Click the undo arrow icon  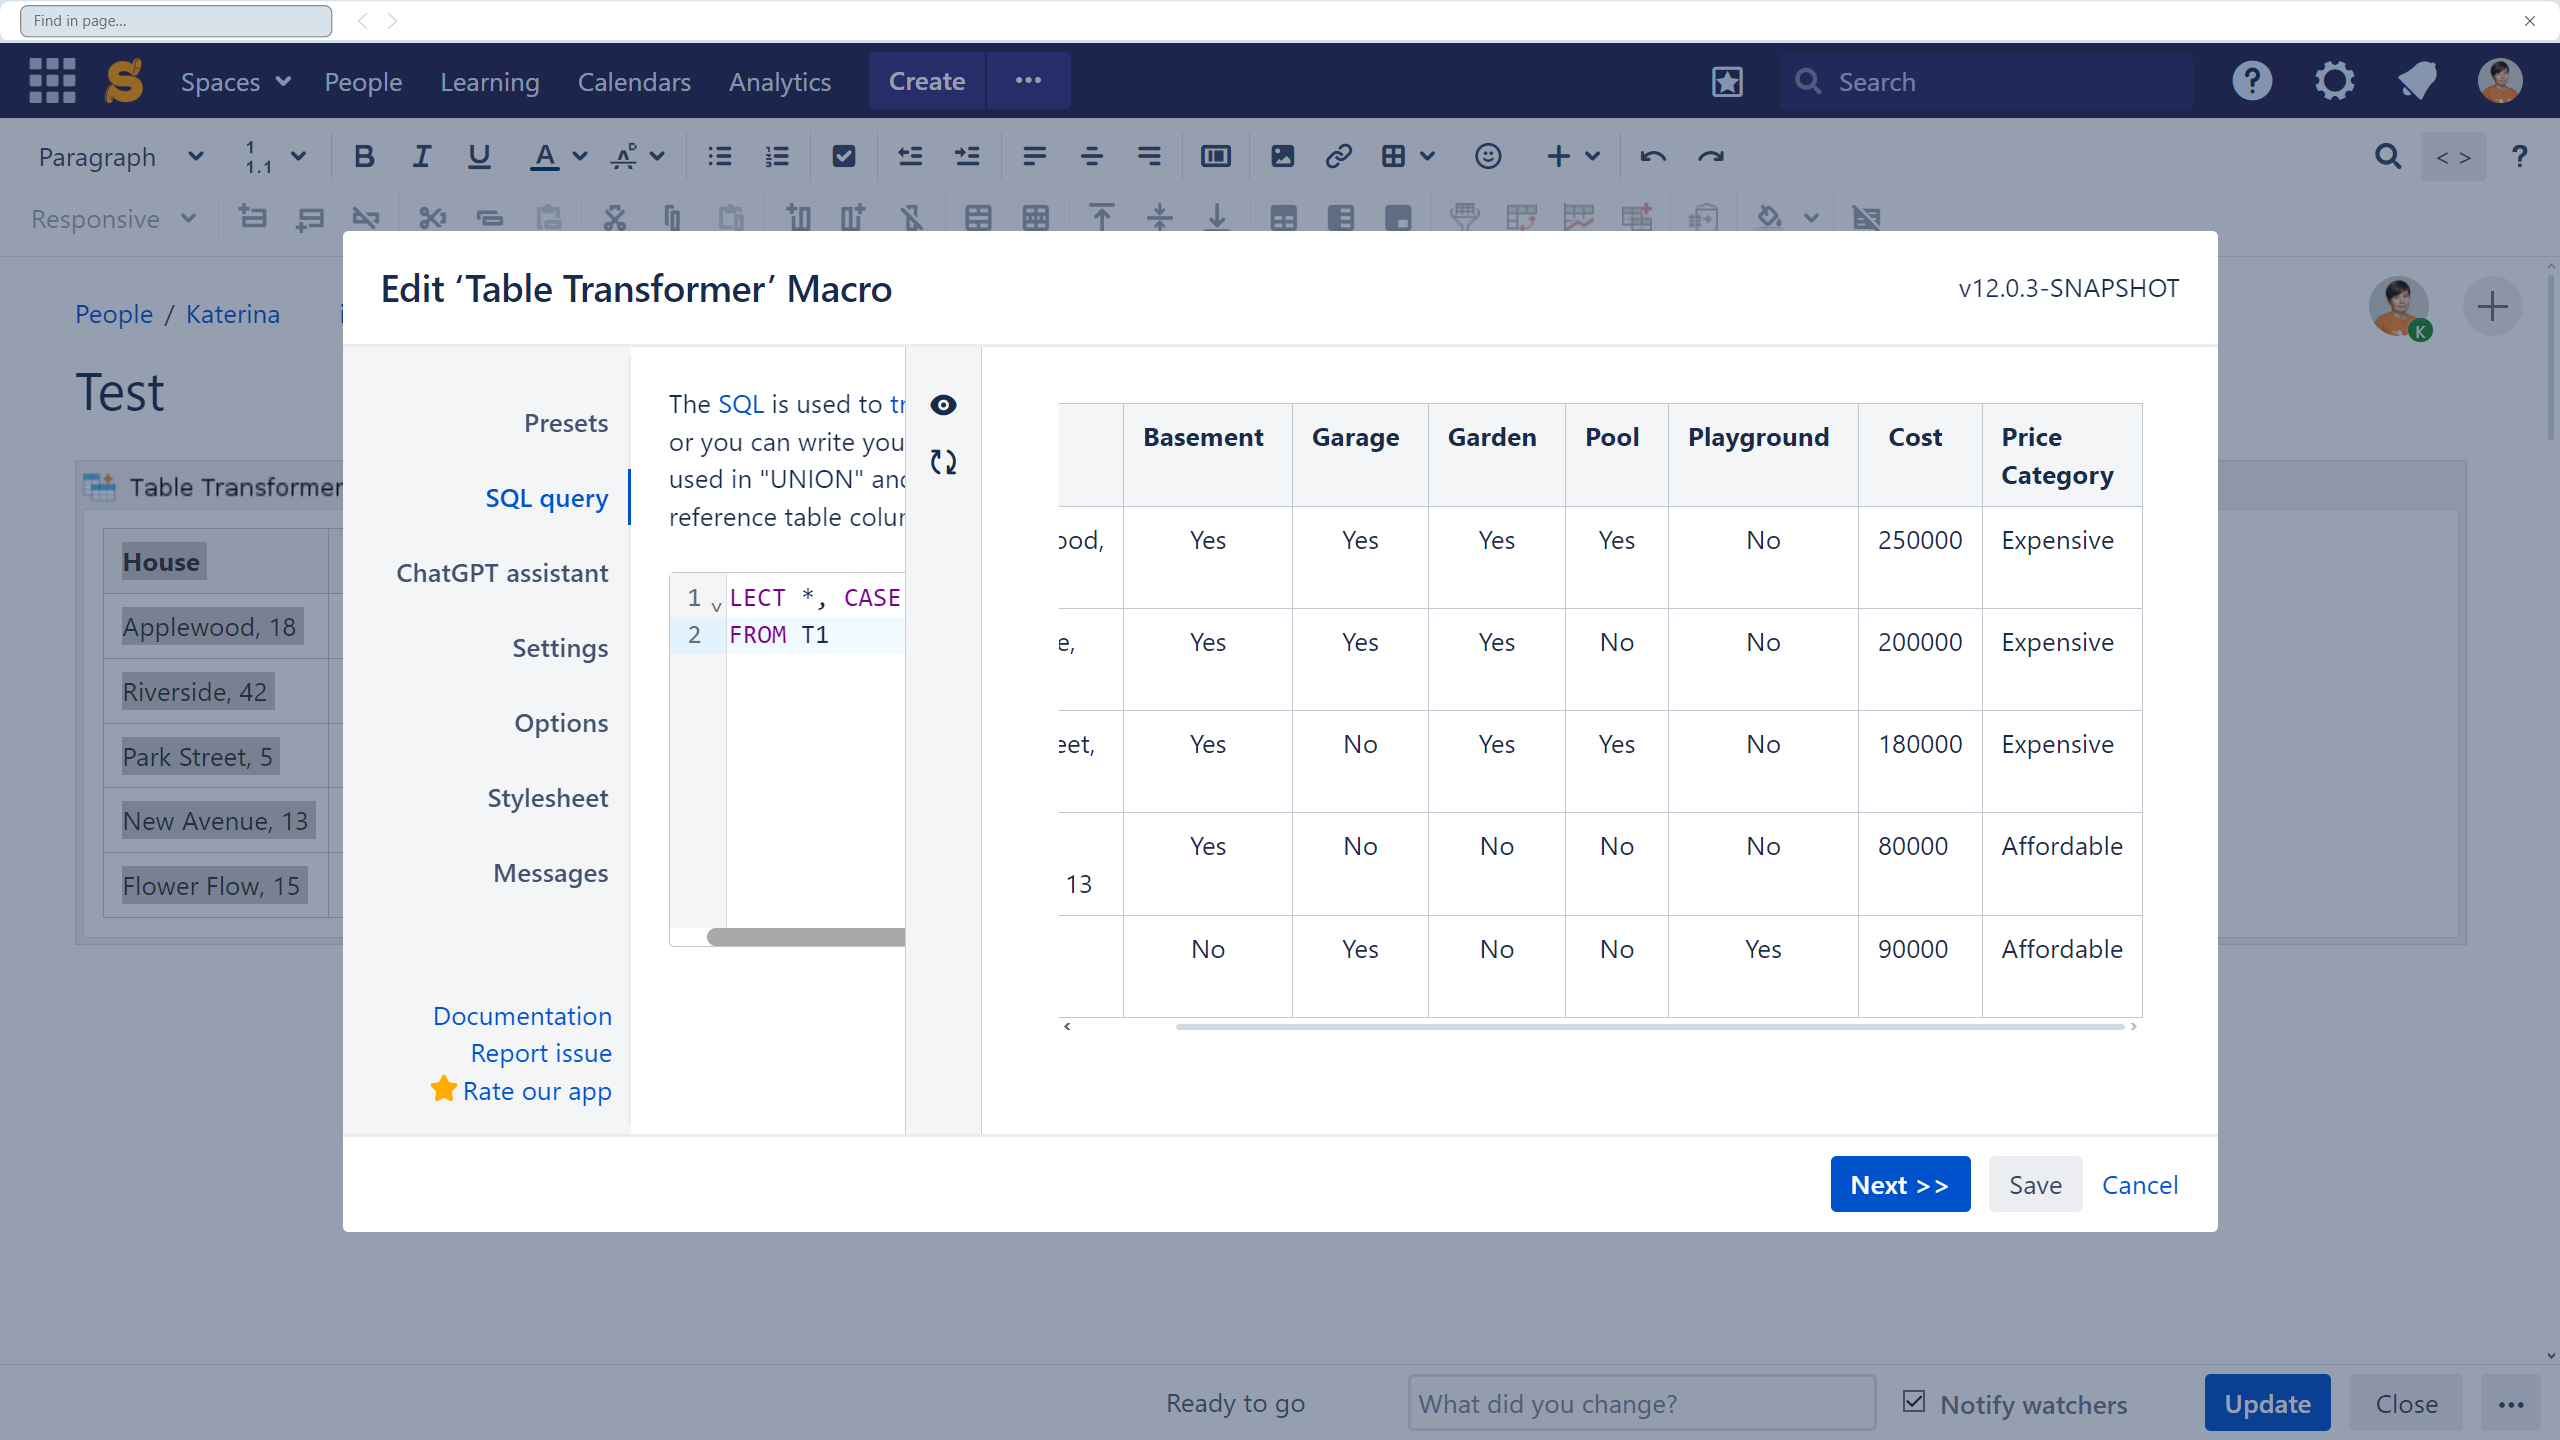tap(1652, 157)
